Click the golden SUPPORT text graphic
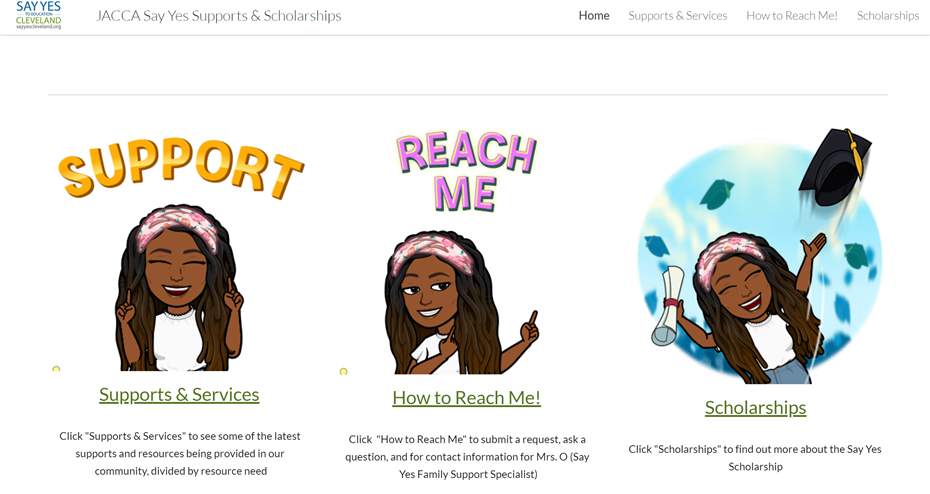930x494 pixels. 181,169
